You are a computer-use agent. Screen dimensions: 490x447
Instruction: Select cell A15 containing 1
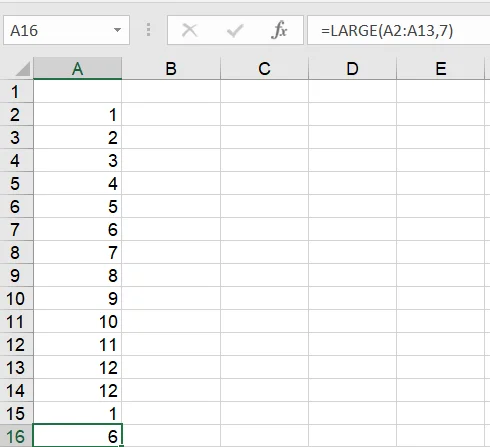pos(78,413)
